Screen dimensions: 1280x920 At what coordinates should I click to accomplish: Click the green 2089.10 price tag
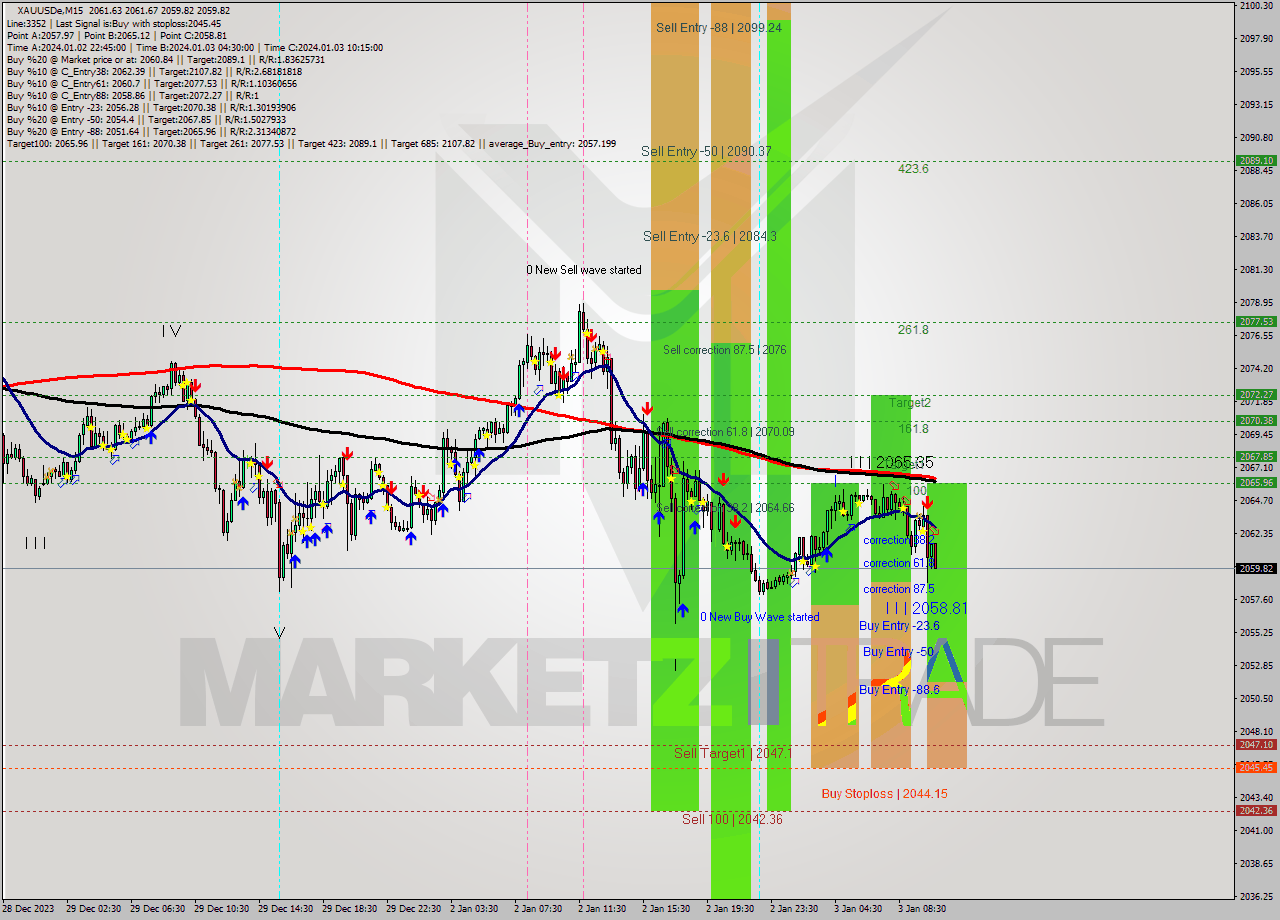pos(1255,161)
